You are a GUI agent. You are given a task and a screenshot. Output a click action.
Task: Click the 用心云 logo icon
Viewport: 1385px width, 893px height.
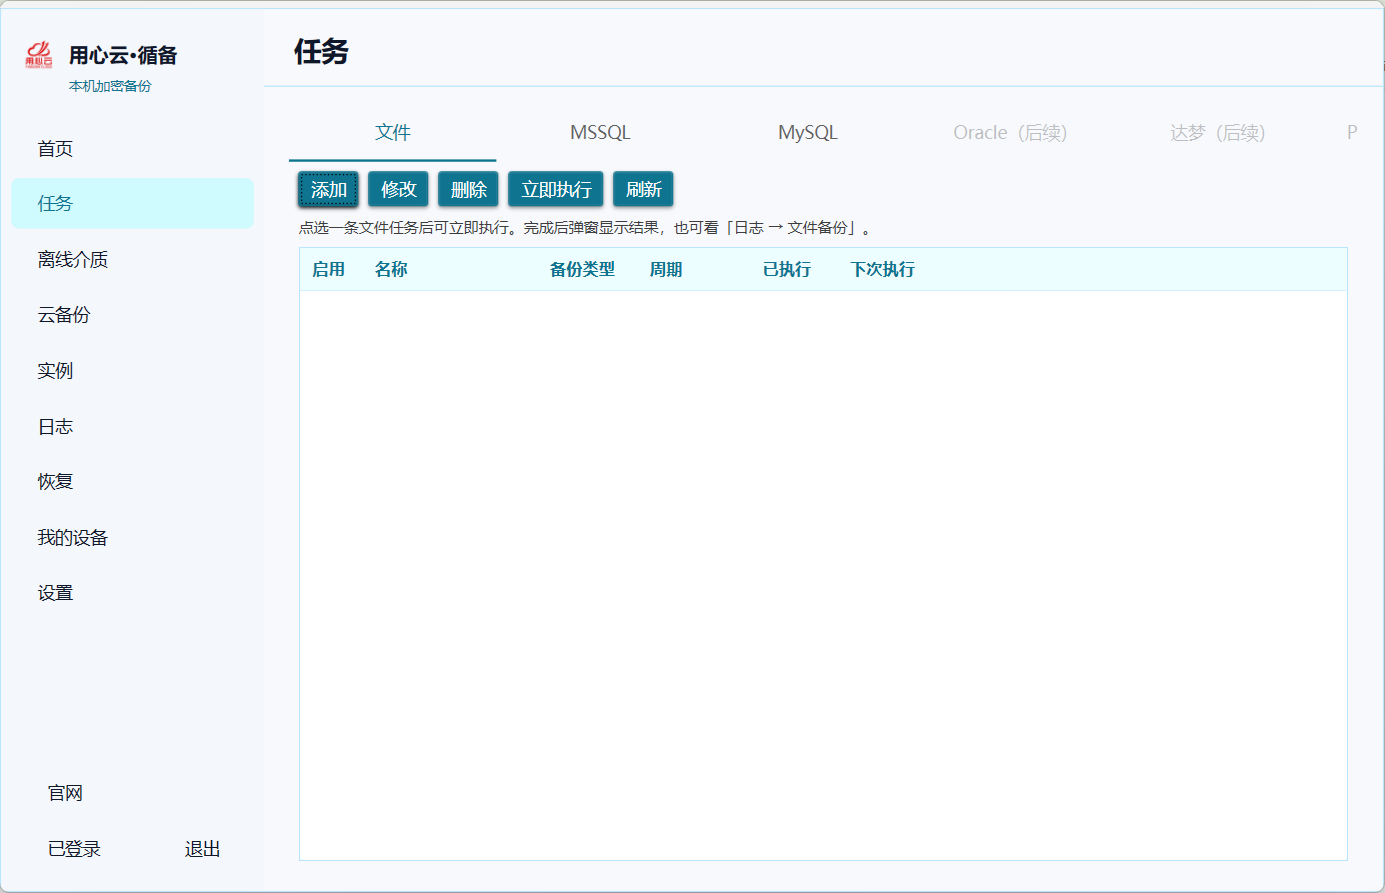(39, 55)
